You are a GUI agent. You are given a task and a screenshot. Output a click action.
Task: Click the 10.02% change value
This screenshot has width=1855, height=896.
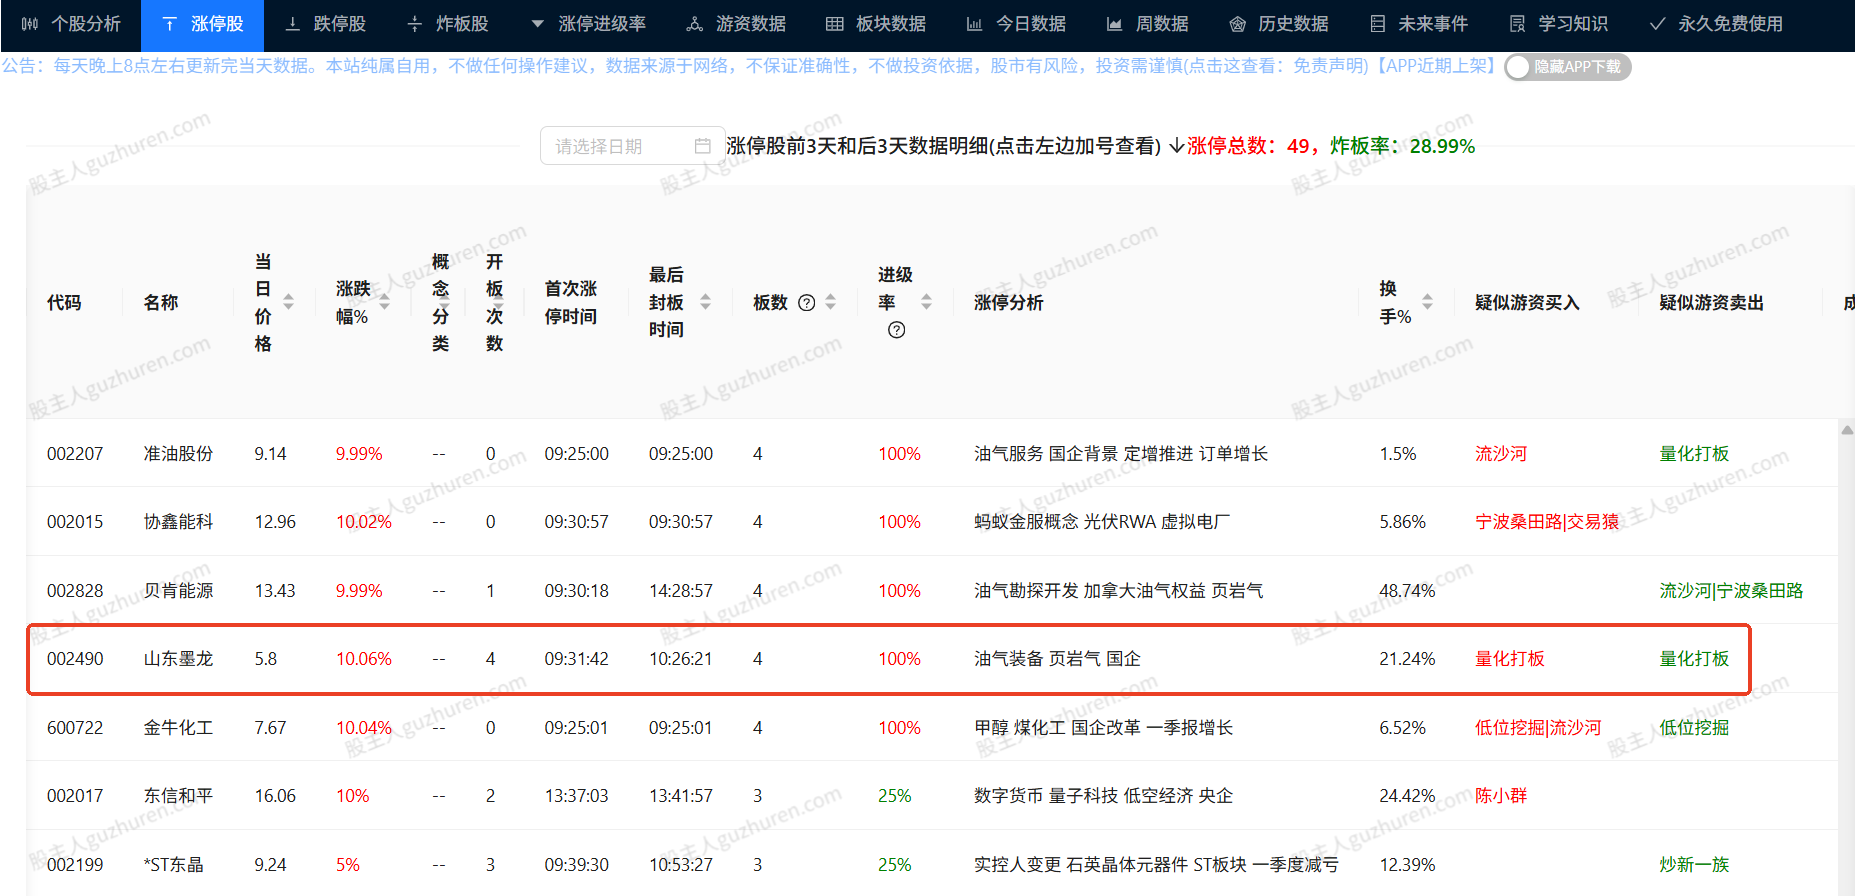pos(363,522)
